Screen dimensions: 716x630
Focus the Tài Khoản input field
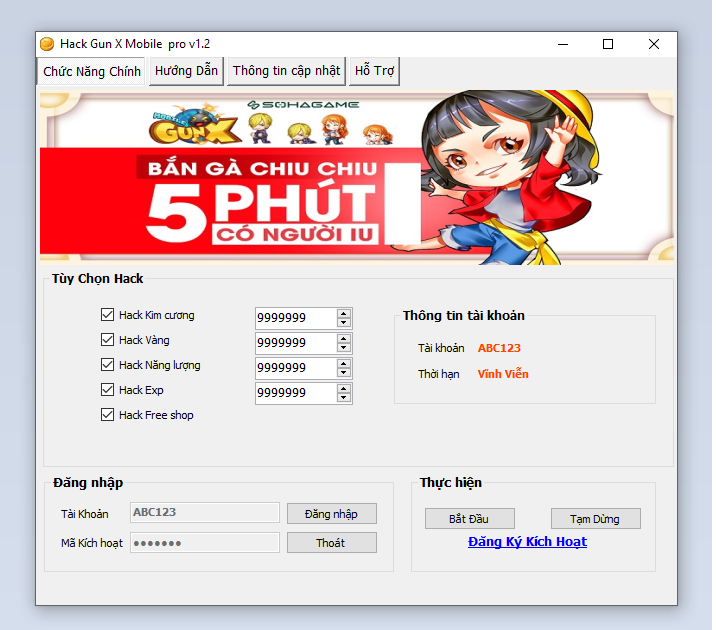click(205, 512)
